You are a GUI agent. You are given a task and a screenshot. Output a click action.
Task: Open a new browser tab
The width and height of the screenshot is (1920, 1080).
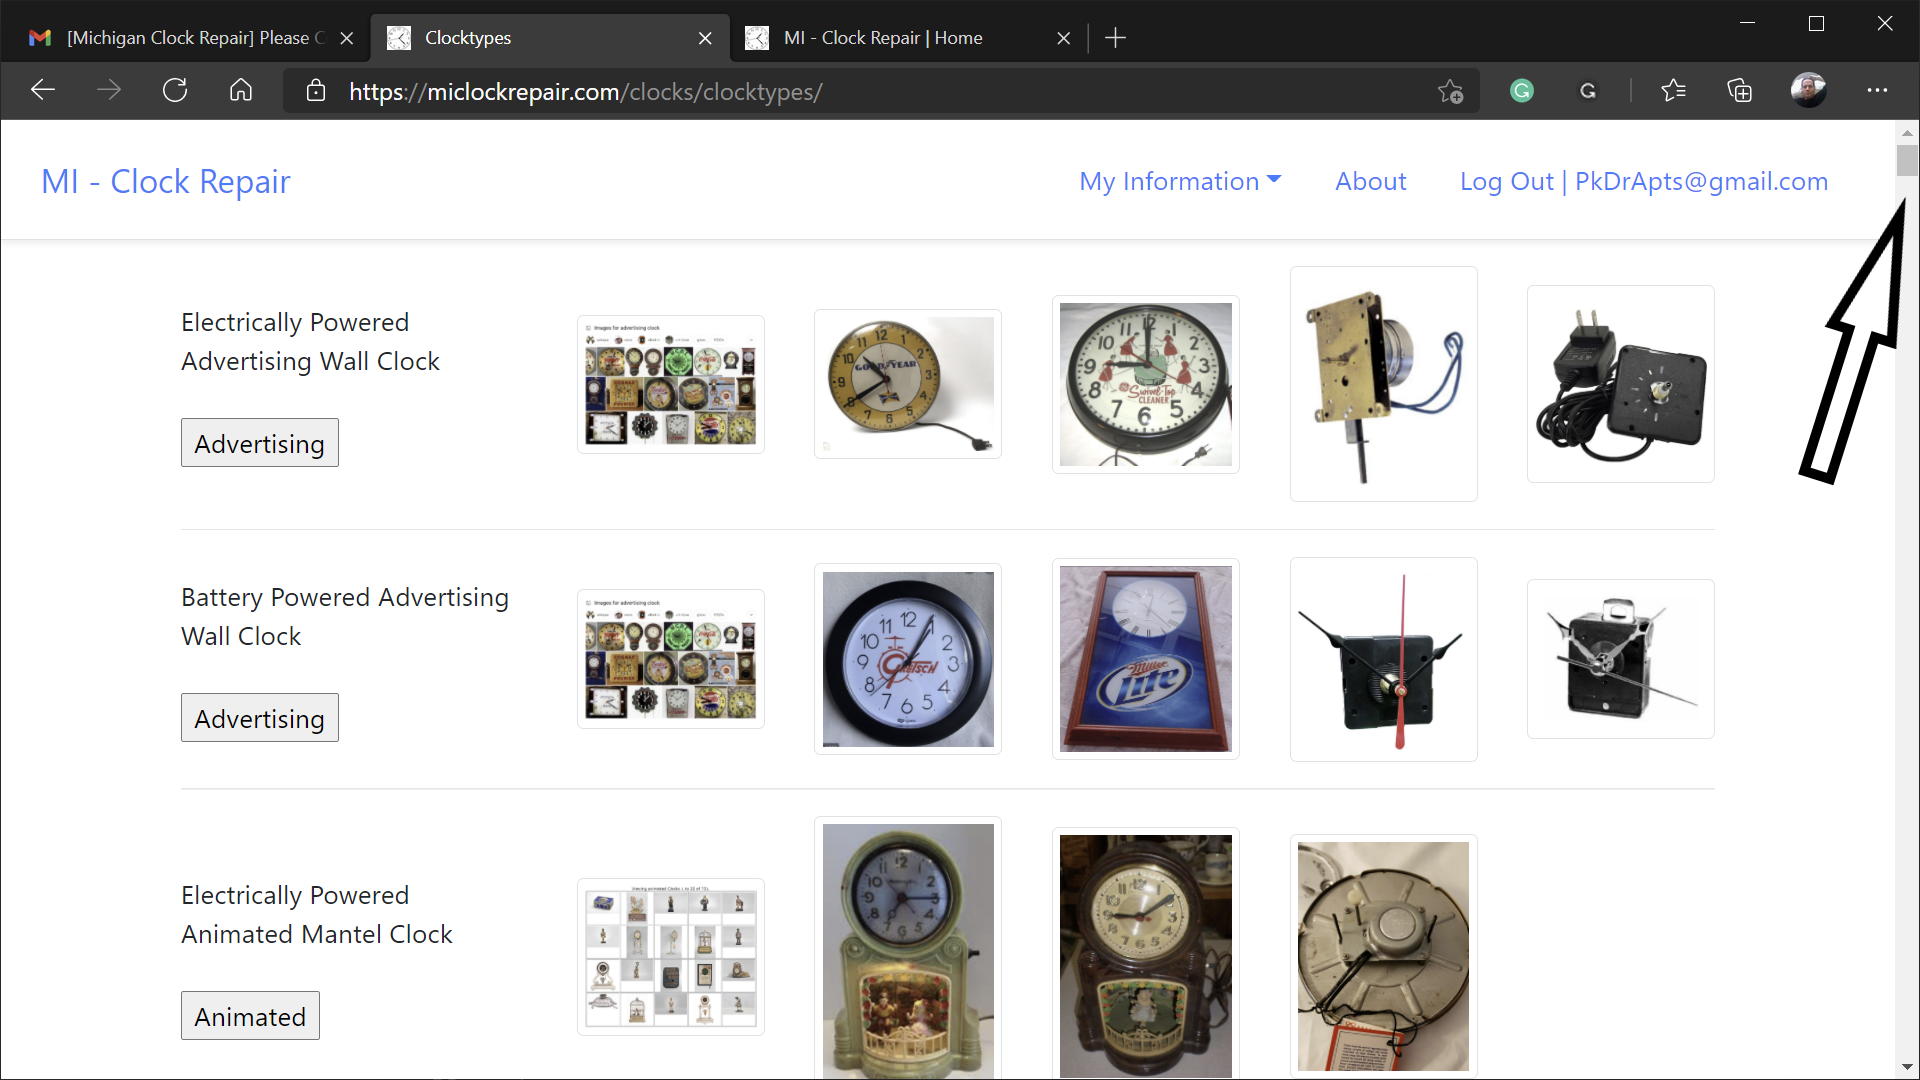1115,38
